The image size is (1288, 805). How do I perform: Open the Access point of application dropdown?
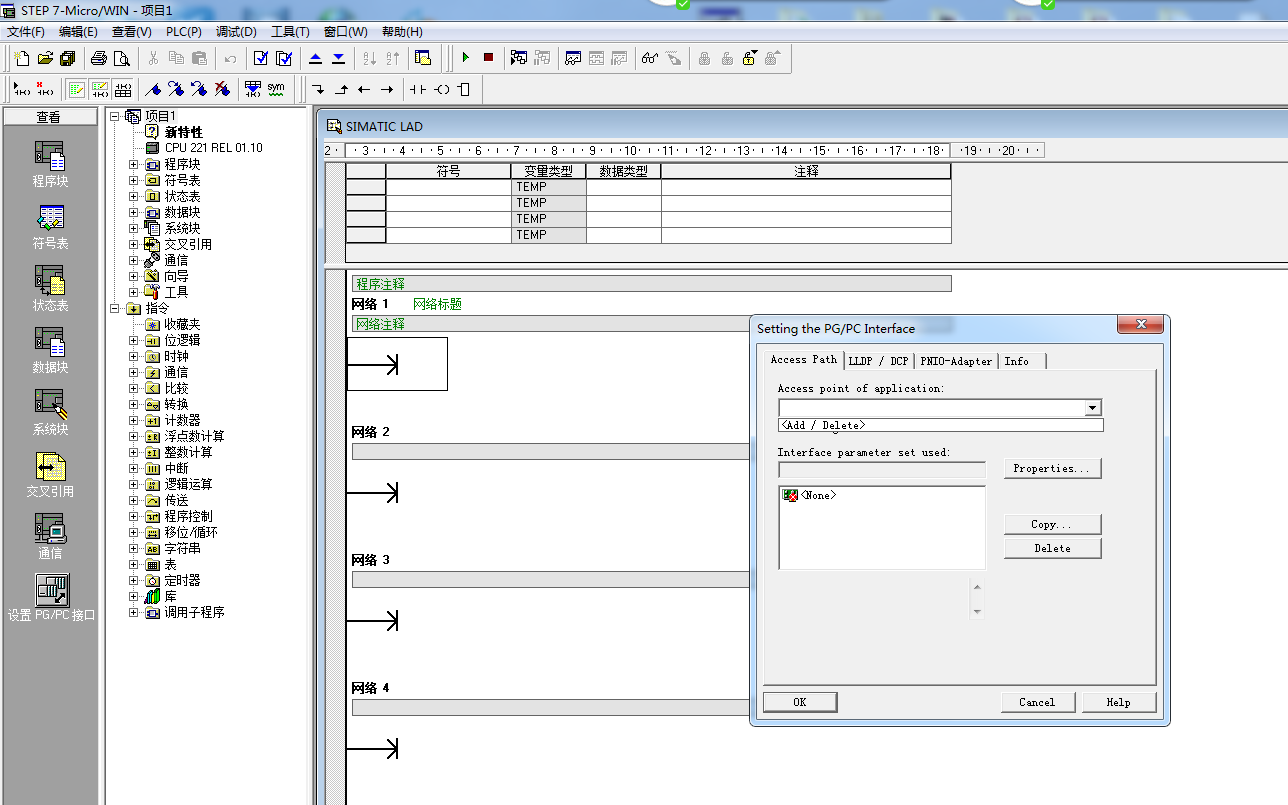point(1093,408)
